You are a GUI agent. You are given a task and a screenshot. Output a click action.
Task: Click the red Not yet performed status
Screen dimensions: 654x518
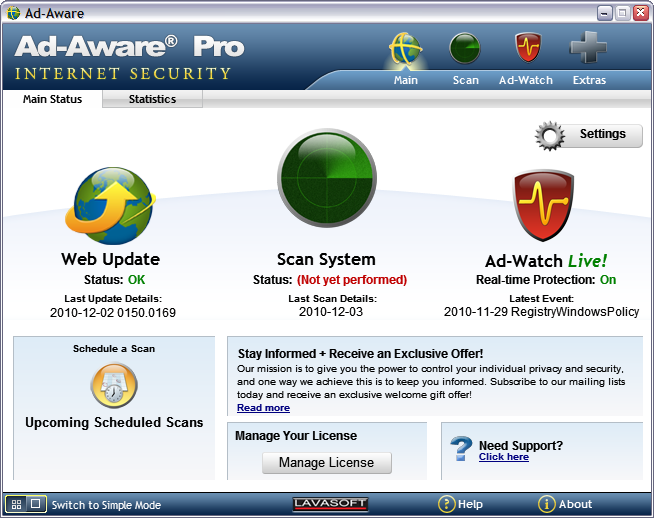tap(352, 280)
